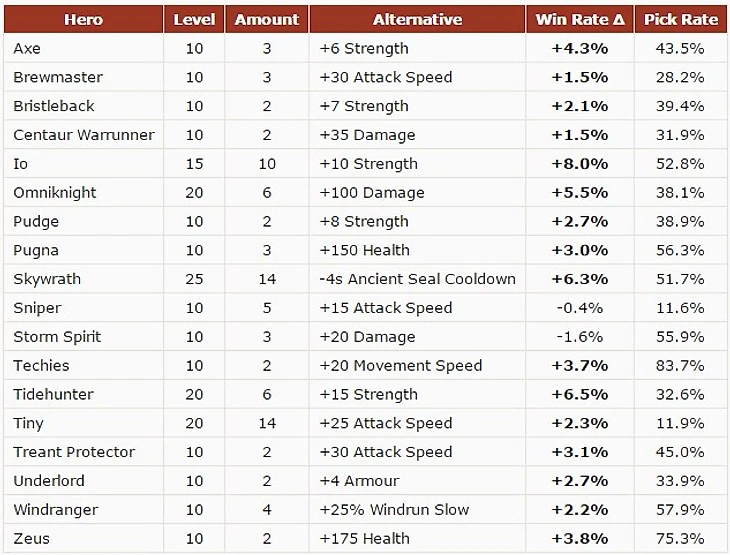
Task: Click the Pick Rate column header
Action: pyautogui.click(x=681, y=19)
